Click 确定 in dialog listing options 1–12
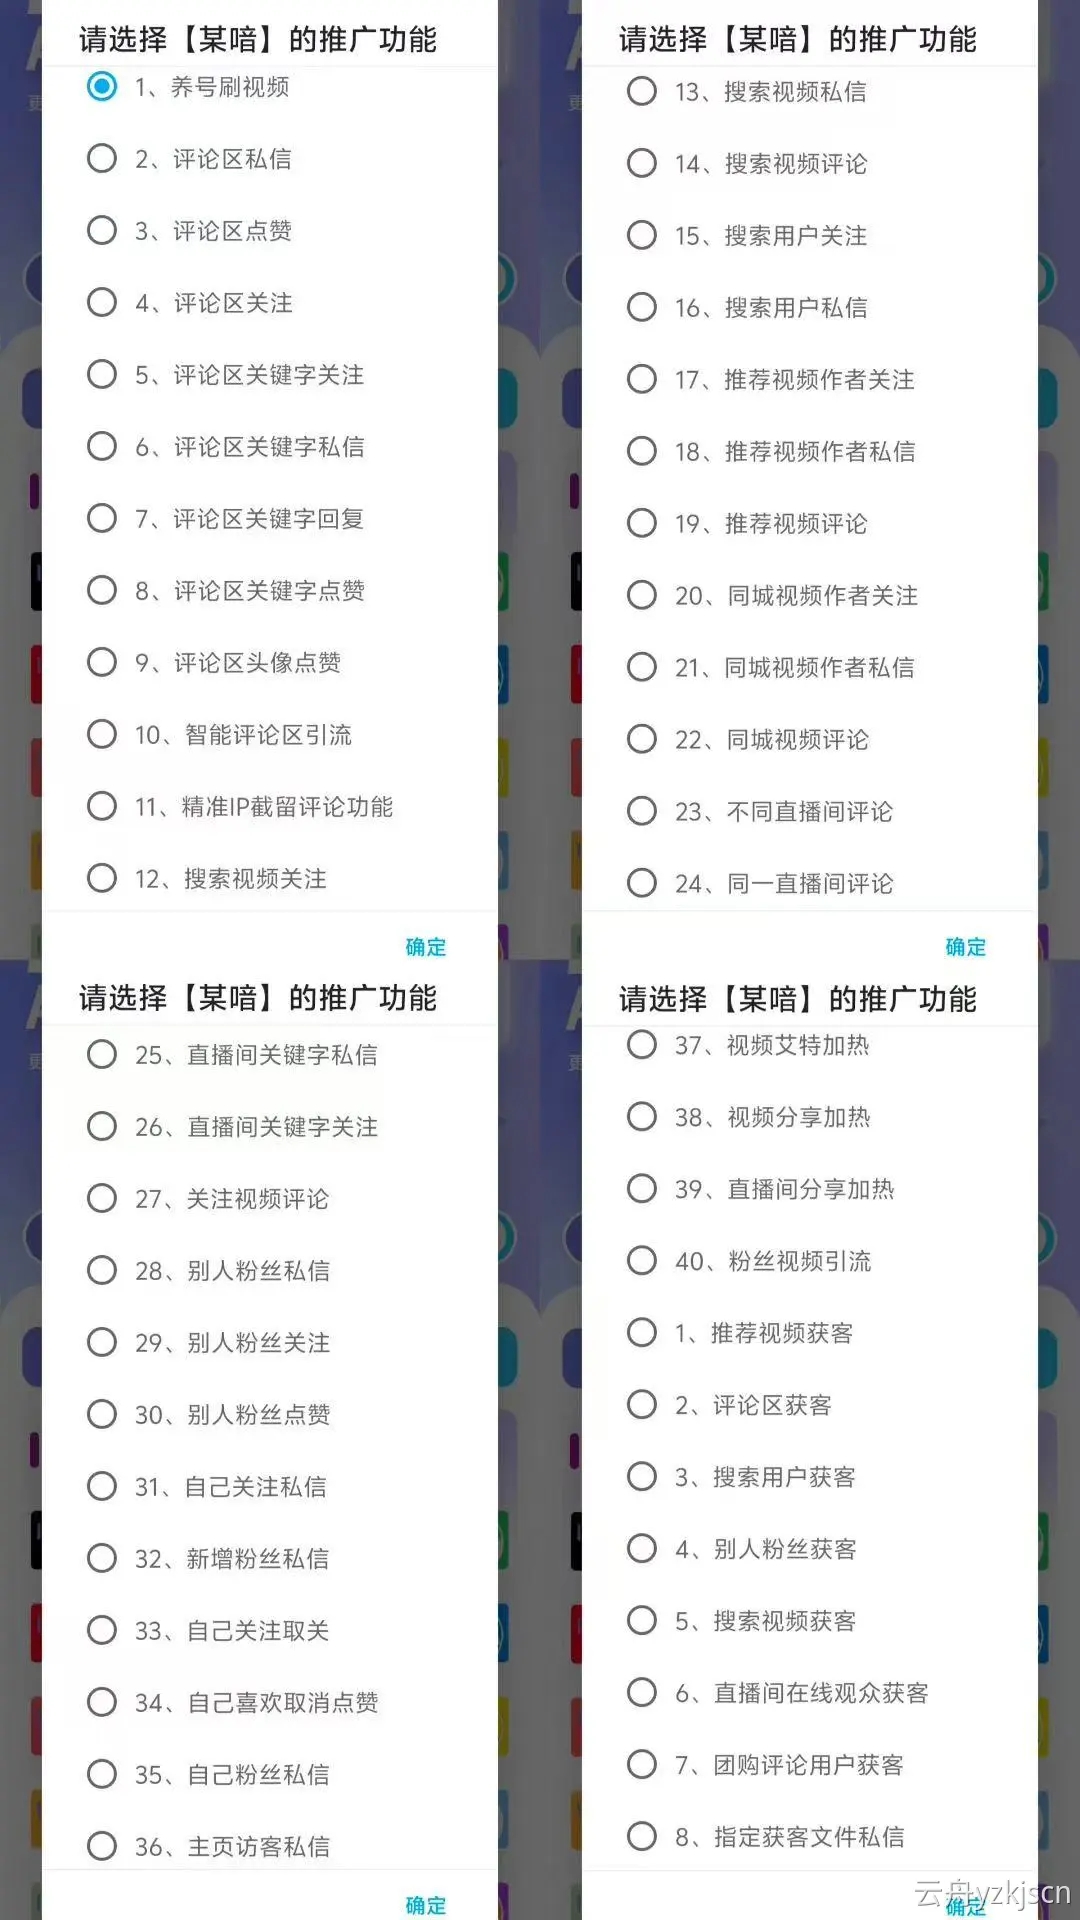The height and width of the screenshot is (1920, 1080). tap(426, 947)
